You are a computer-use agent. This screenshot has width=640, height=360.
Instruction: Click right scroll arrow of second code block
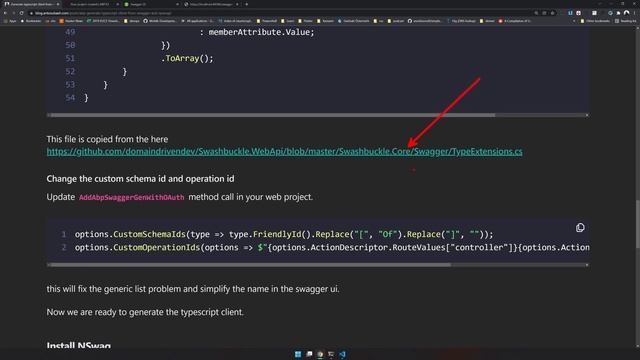tap(587, 265)
